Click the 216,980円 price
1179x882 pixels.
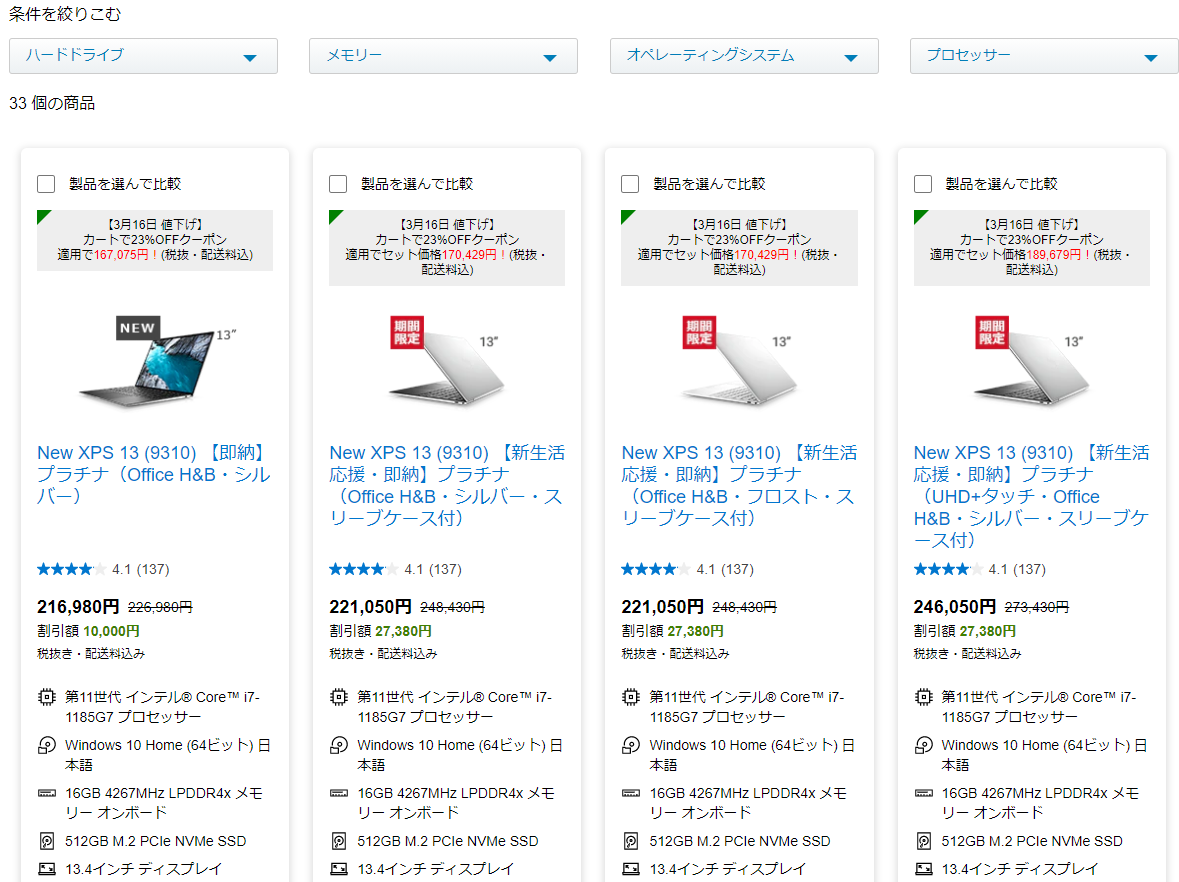coord(78,607)
